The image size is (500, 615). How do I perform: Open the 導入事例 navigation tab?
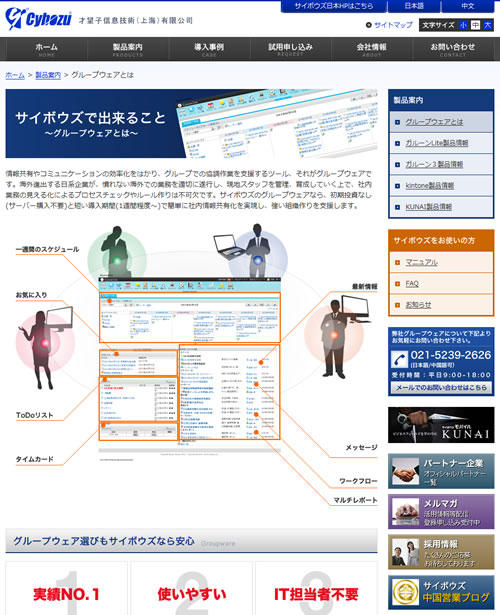pyautogui.click(x=209, y=49)
